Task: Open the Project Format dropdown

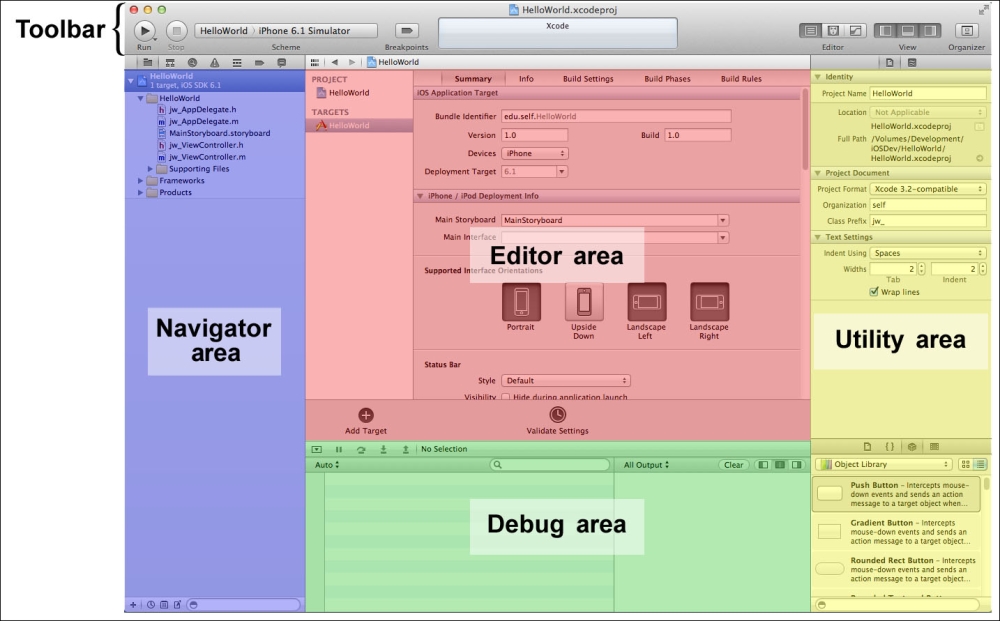Action: pyautogui.click(x=929, y=189)
